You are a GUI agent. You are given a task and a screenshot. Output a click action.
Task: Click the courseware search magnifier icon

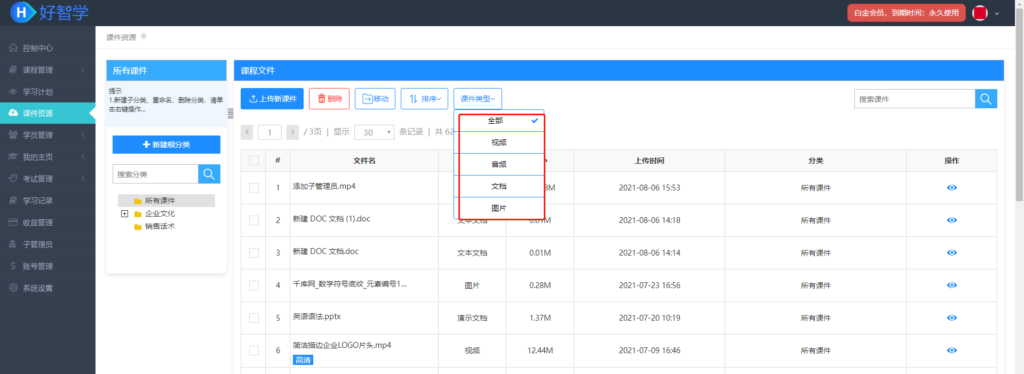click(x=986, y=99)
